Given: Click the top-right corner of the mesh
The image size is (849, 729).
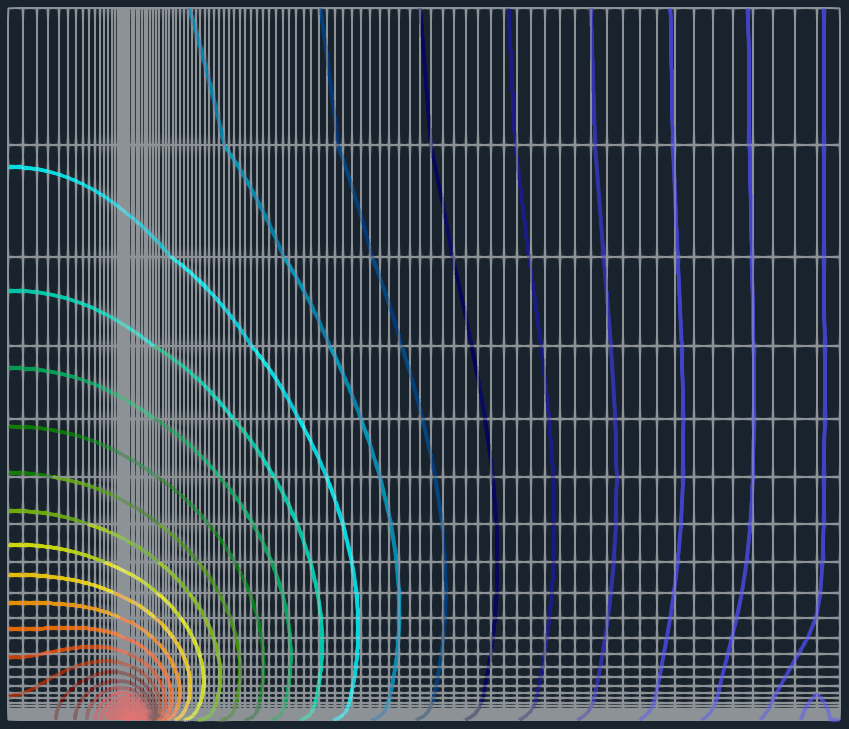Looking at the screenshot, I should (838, 9).
